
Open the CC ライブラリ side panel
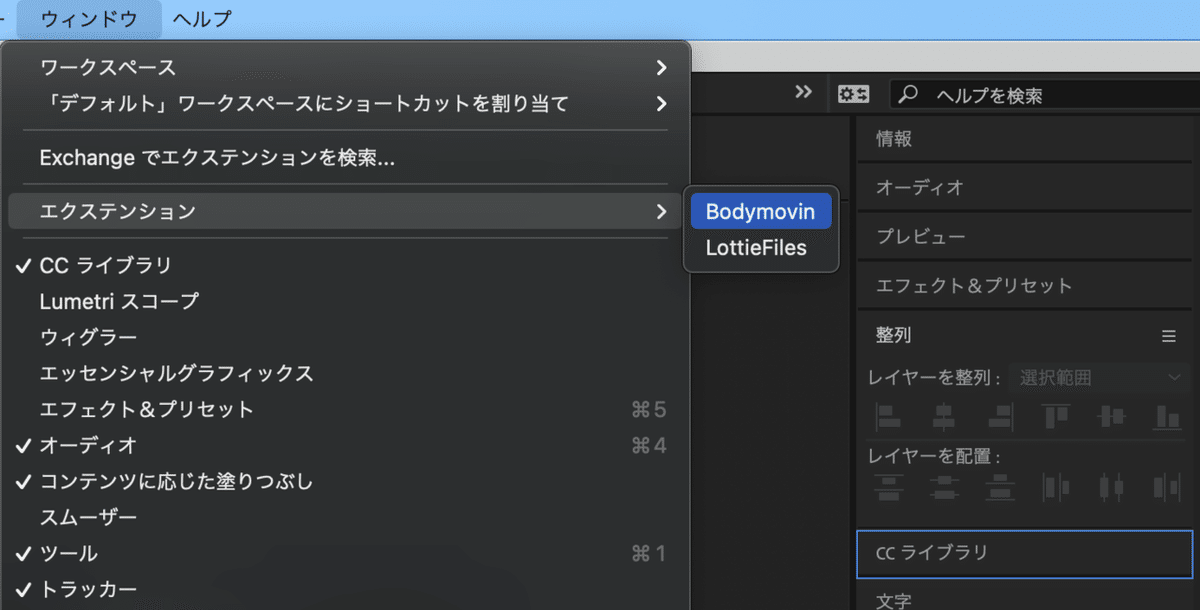1025,554
